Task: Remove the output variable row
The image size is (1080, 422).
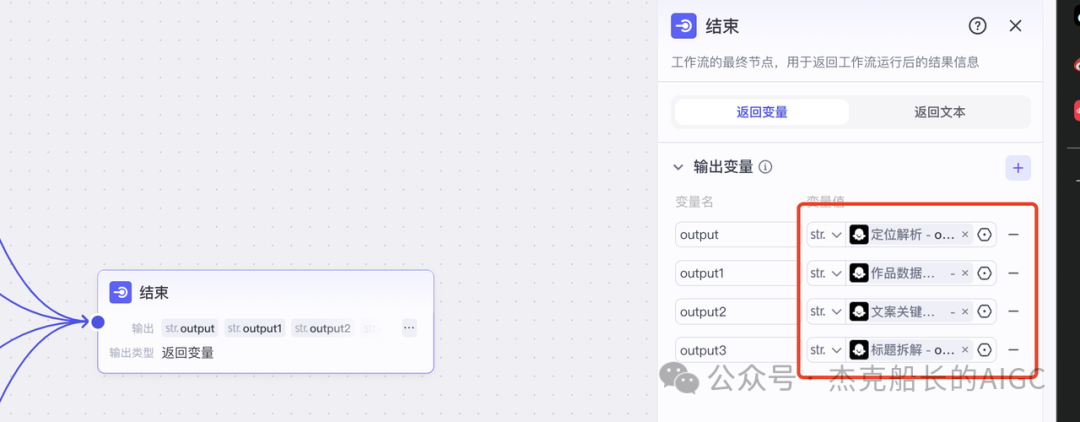Action: tap(1013, 235)
